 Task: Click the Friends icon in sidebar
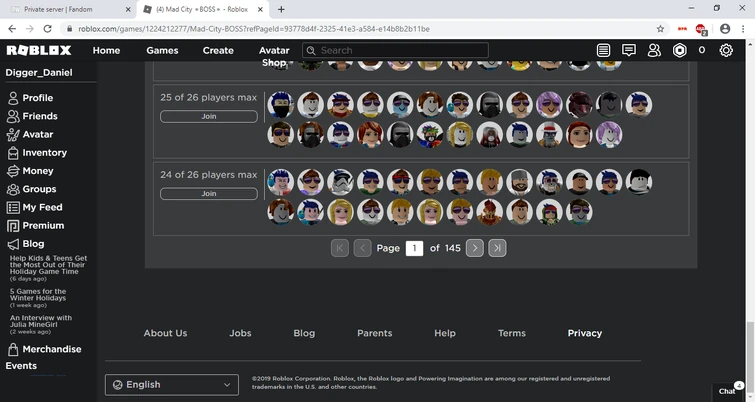click(x=13, y=116)
